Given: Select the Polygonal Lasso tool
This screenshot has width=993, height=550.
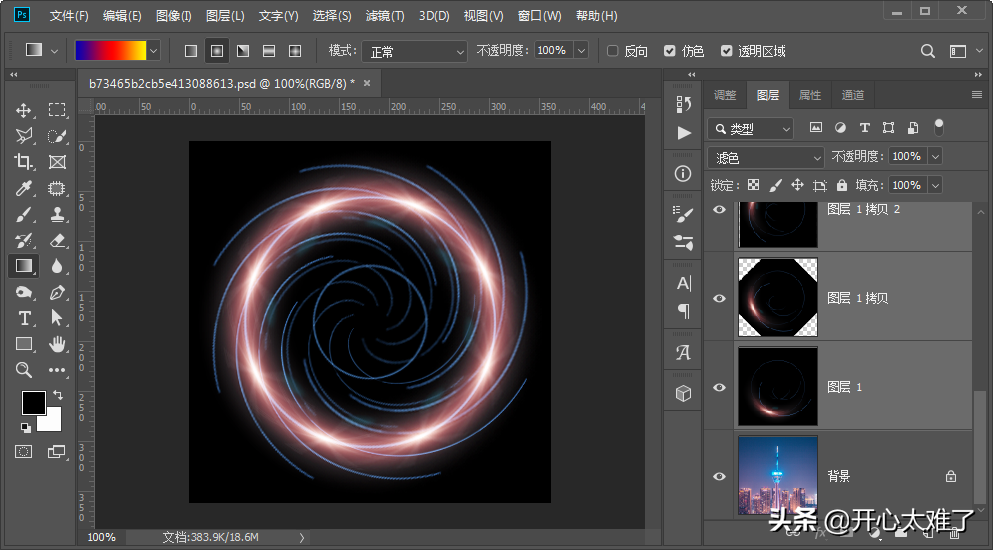Looking at the screenshot, I should tap(23, 136).
